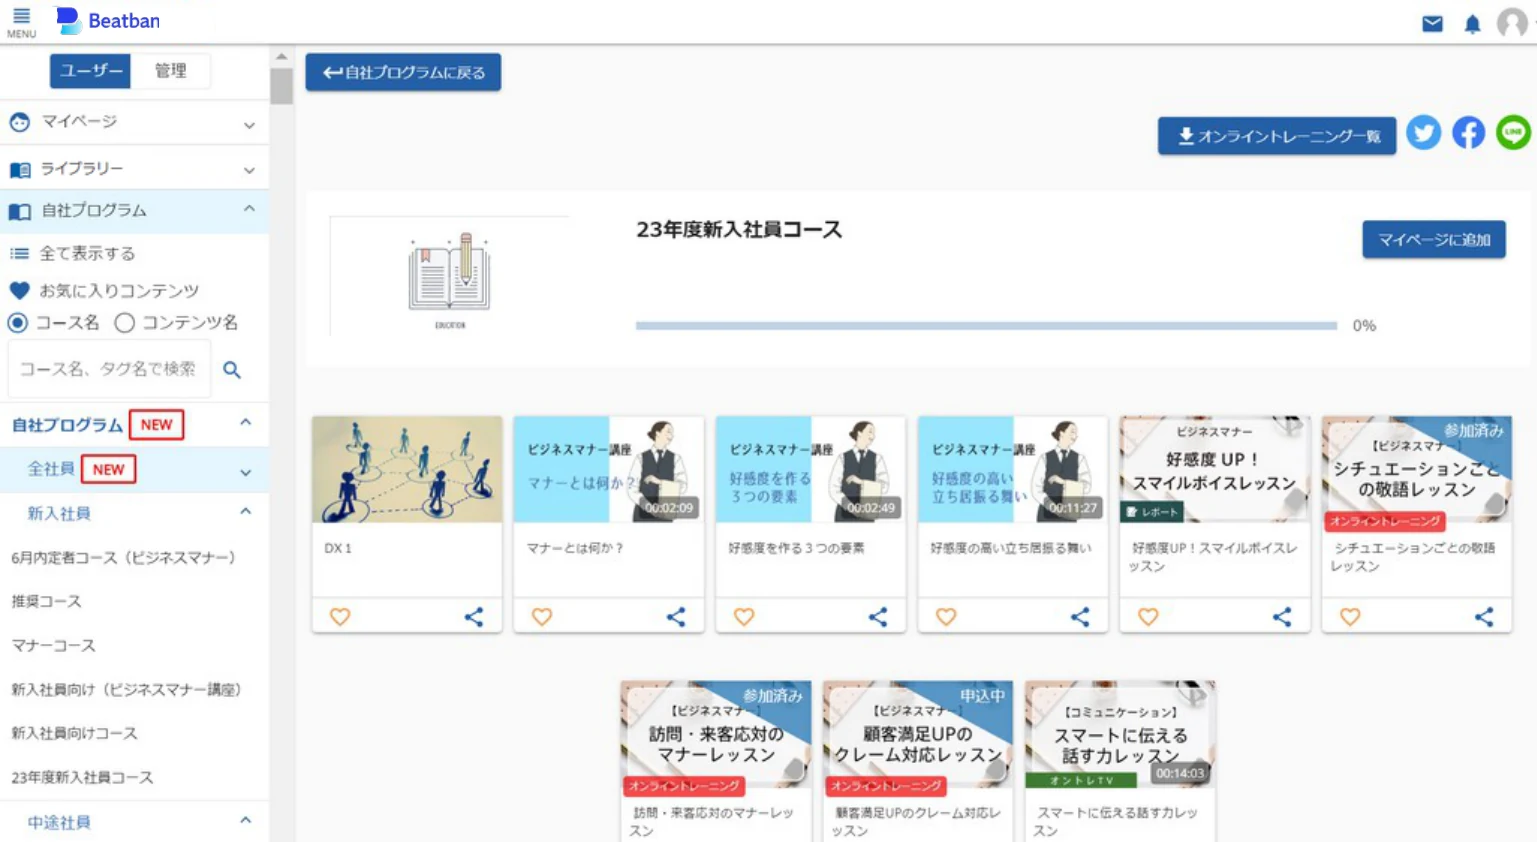Share the 好感度の高い立ち居振る舞い card
1537x842 pixels.
(x=1080, y=617)
